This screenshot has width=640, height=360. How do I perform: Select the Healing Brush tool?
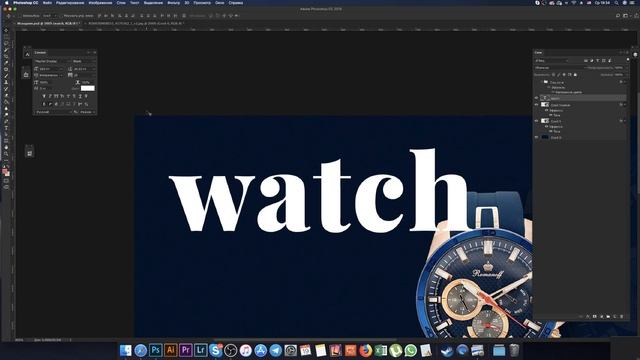pyautogui.click(x=6, y=70)
